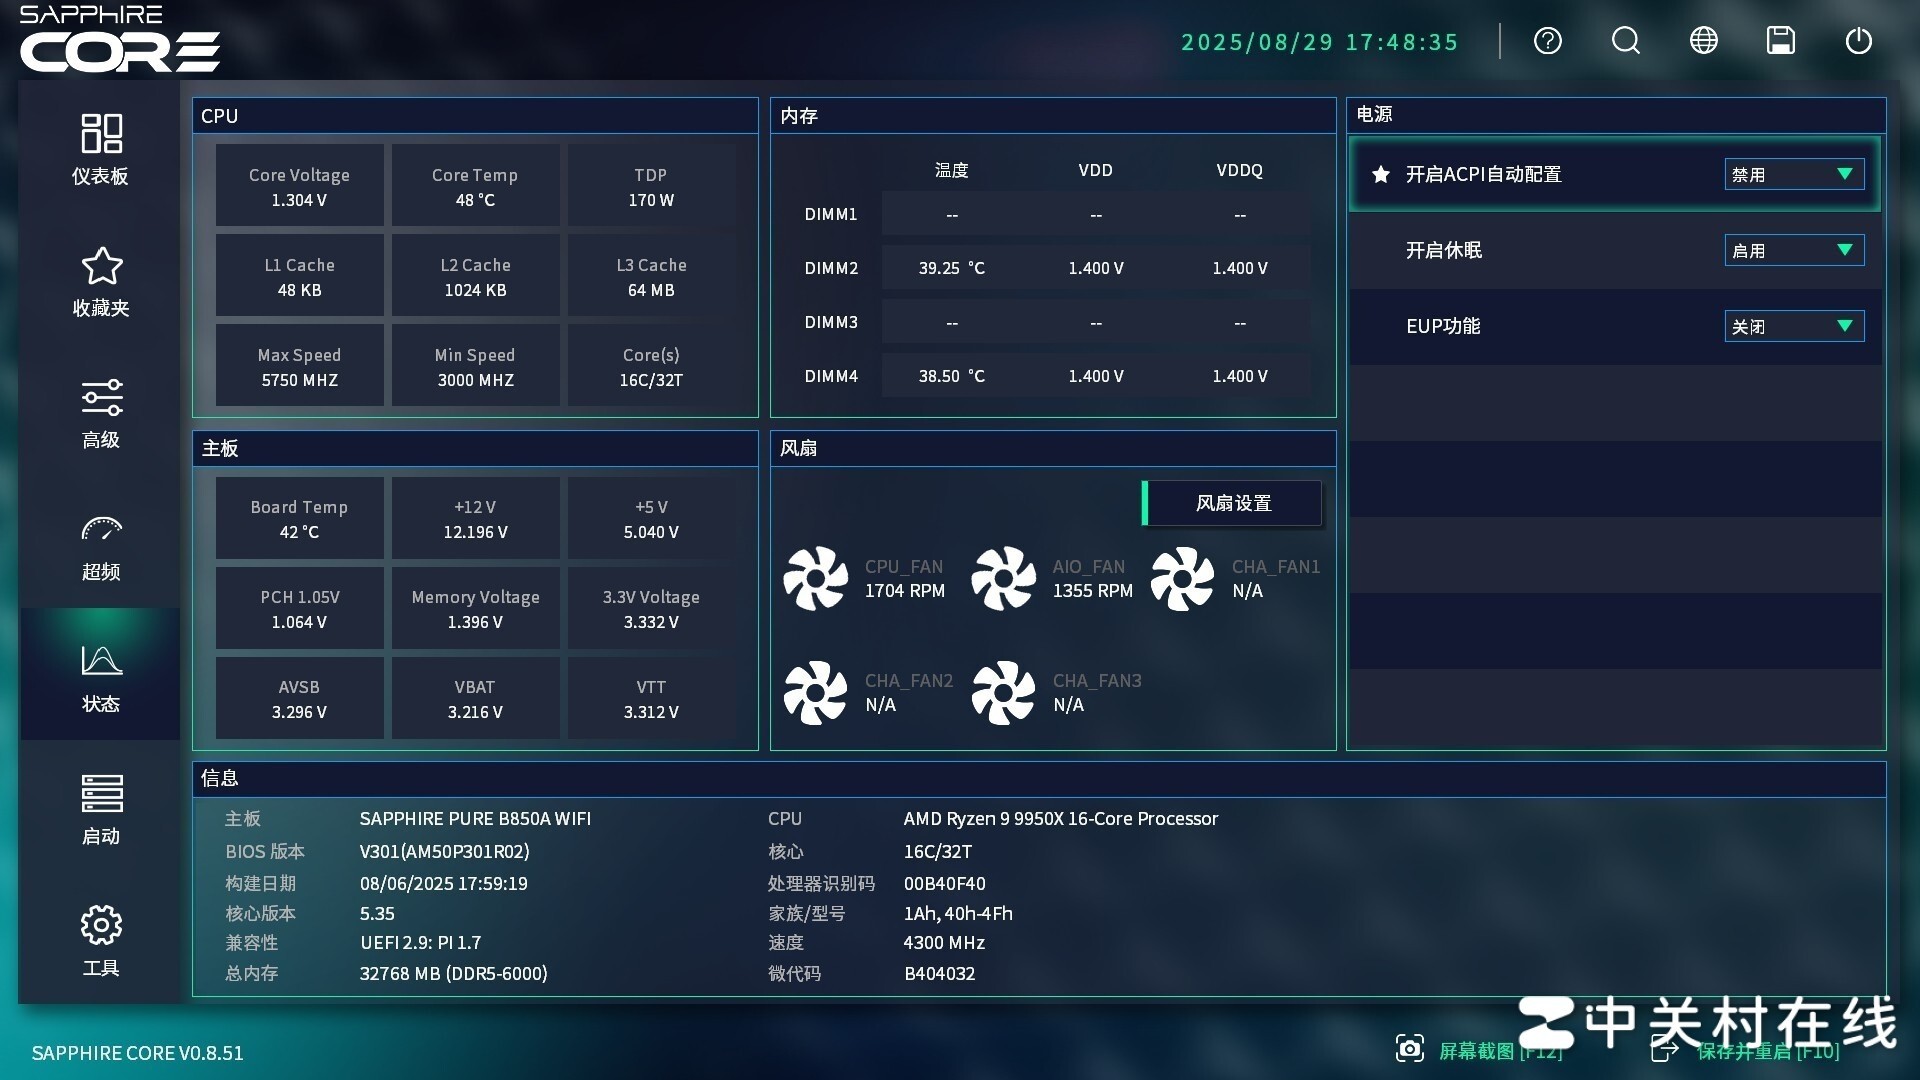The width and height of the screenshot is (1920, 1080).
Task: Open the 高级 advanced settings section
Action: click(x=100, y=413)
